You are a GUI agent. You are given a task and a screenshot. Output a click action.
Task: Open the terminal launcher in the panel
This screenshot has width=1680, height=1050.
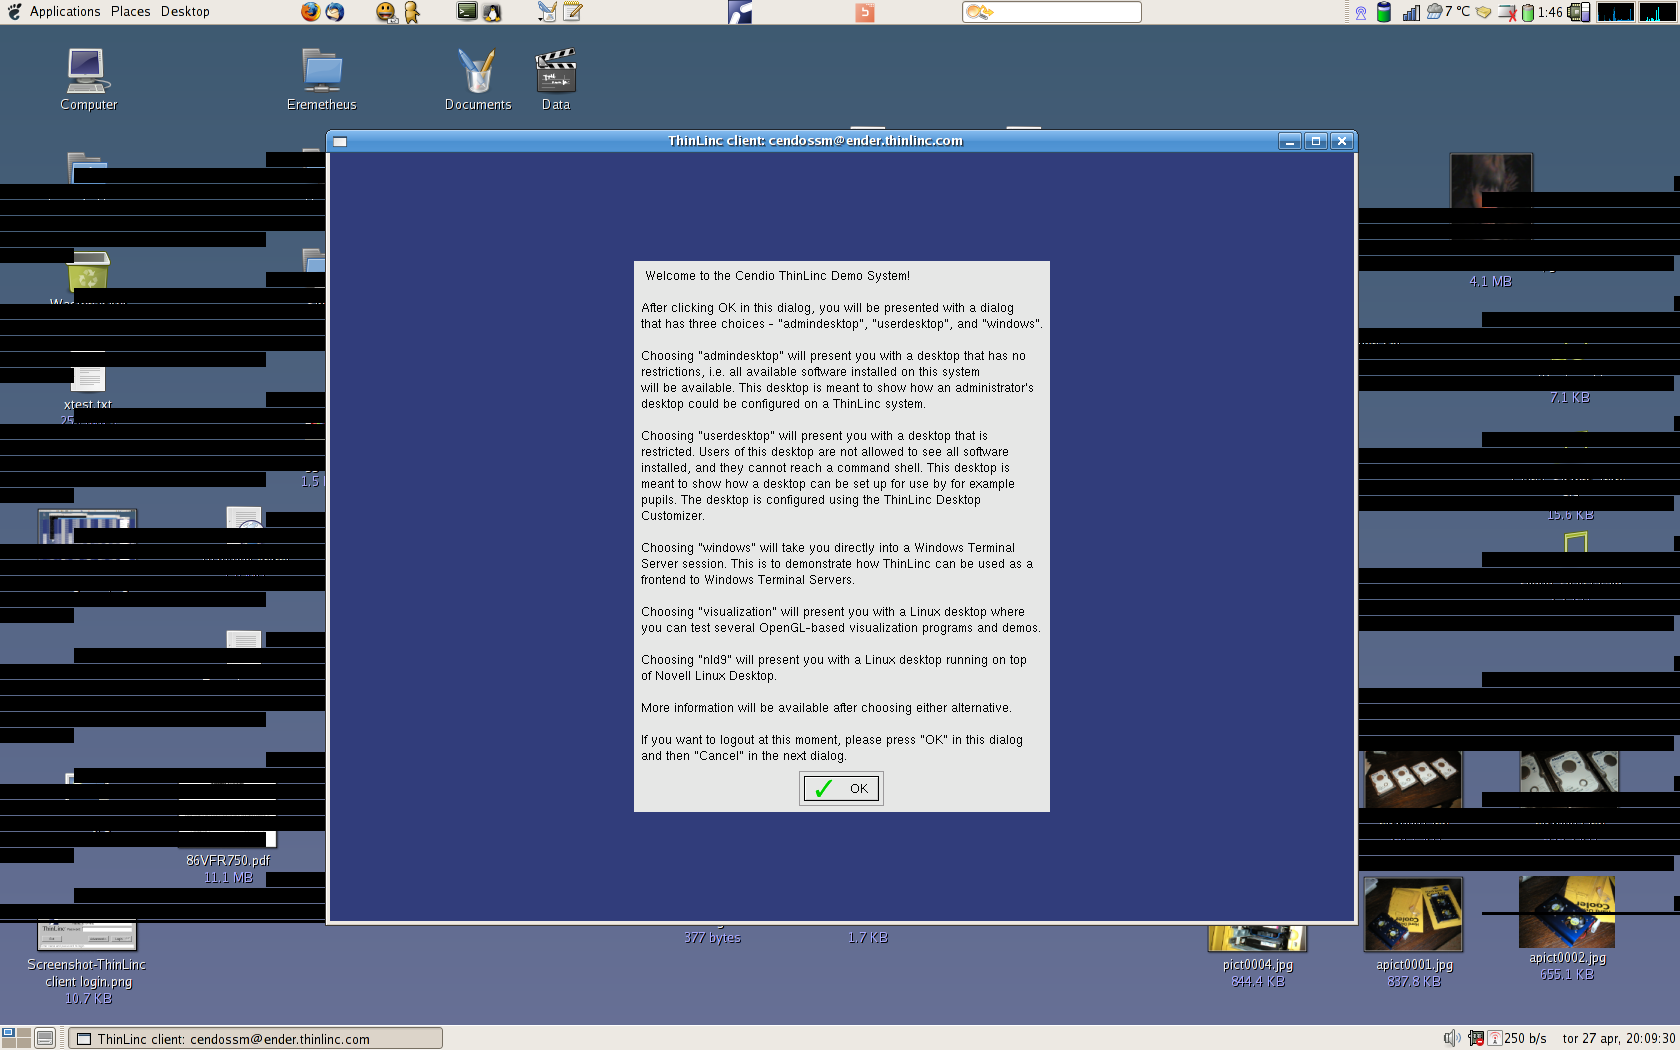click(467, 12)
